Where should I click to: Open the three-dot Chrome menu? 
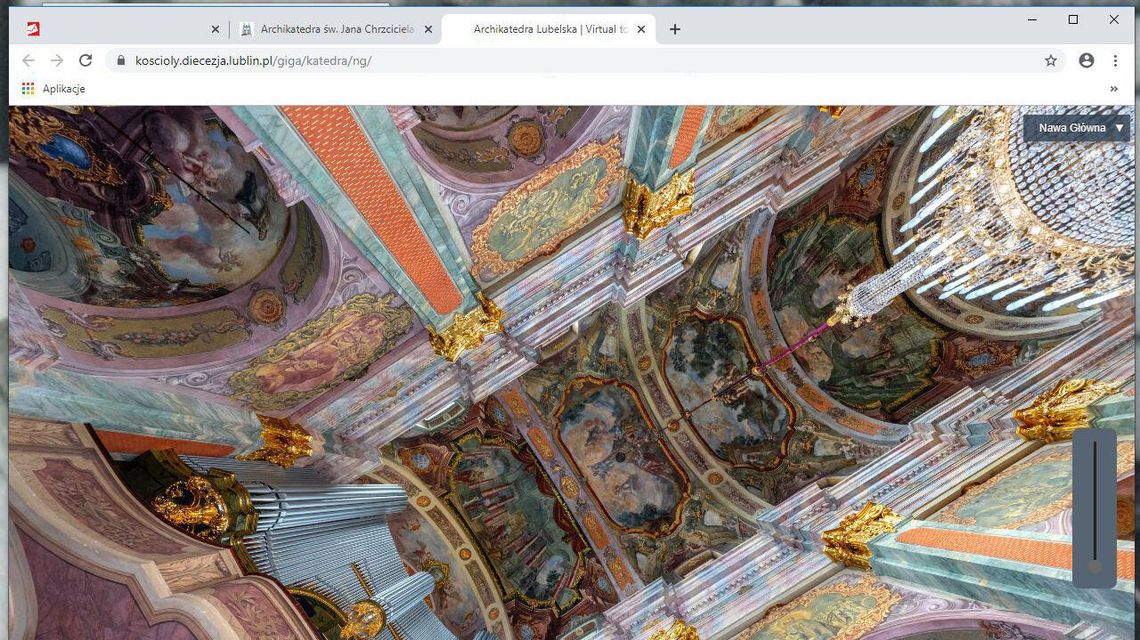(1116, 60)
